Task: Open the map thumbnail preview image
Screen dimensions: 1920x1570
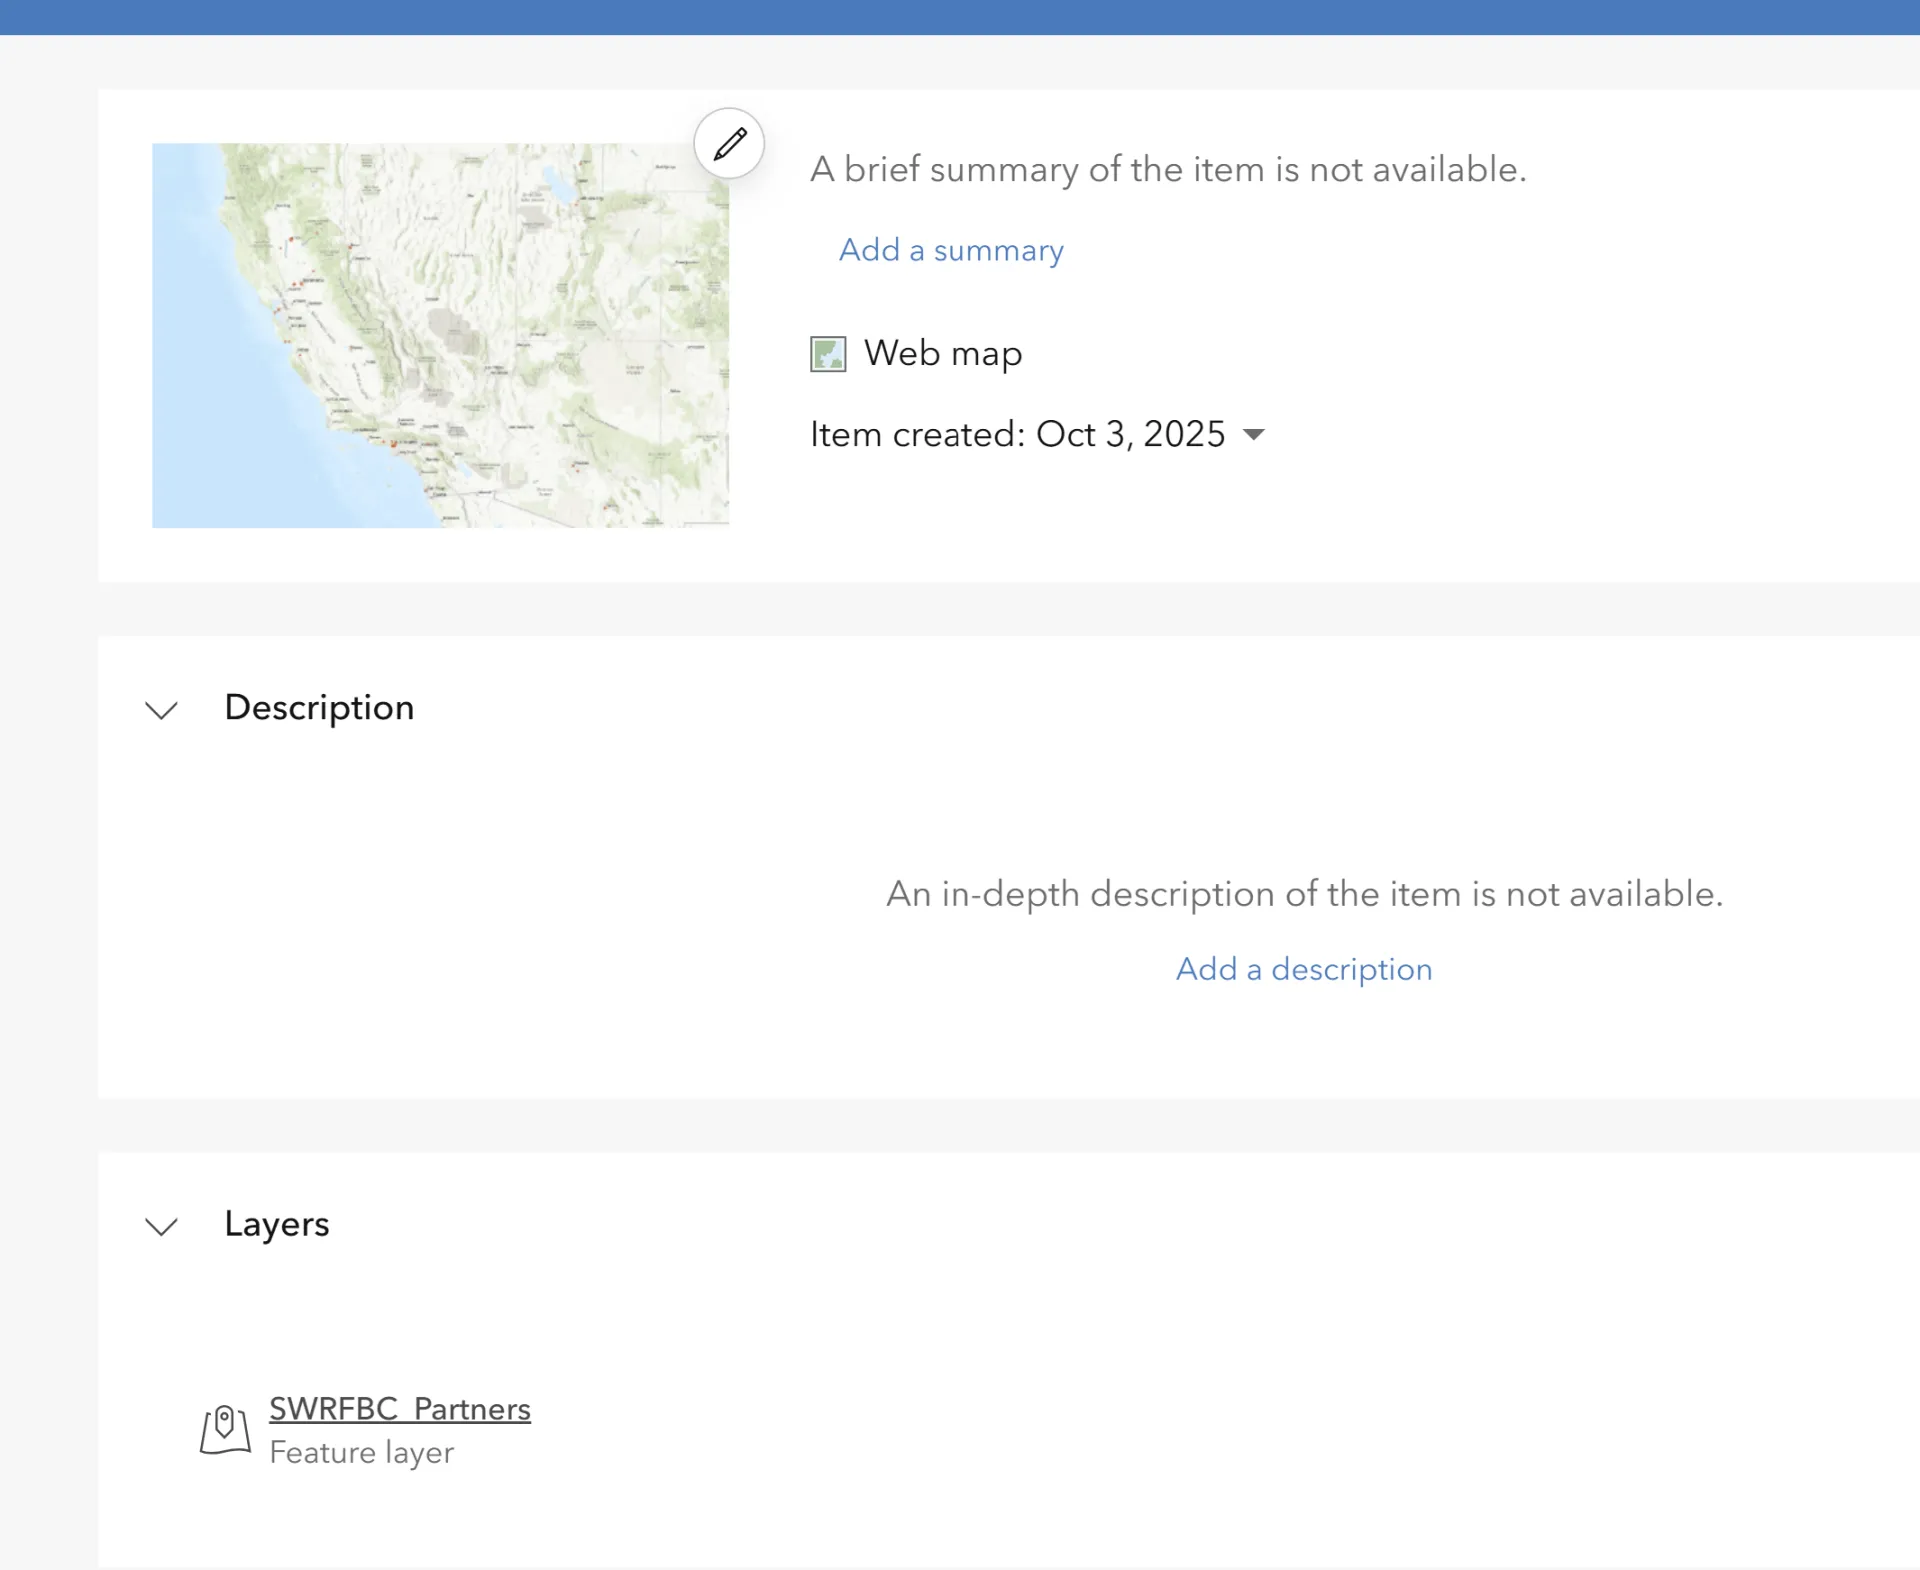Action: pyautogui.click(x=440, y=335)
